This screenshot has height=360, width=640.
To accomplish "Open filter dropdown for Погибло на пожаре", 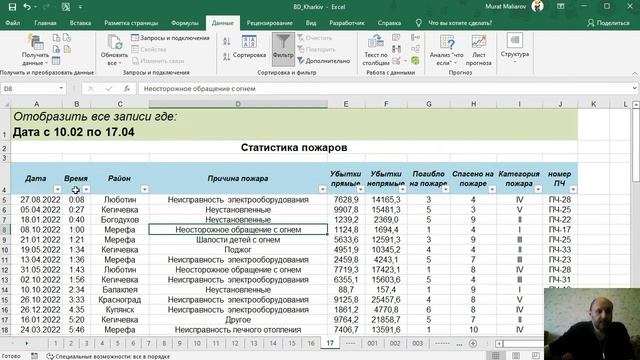I will [445, 189].
